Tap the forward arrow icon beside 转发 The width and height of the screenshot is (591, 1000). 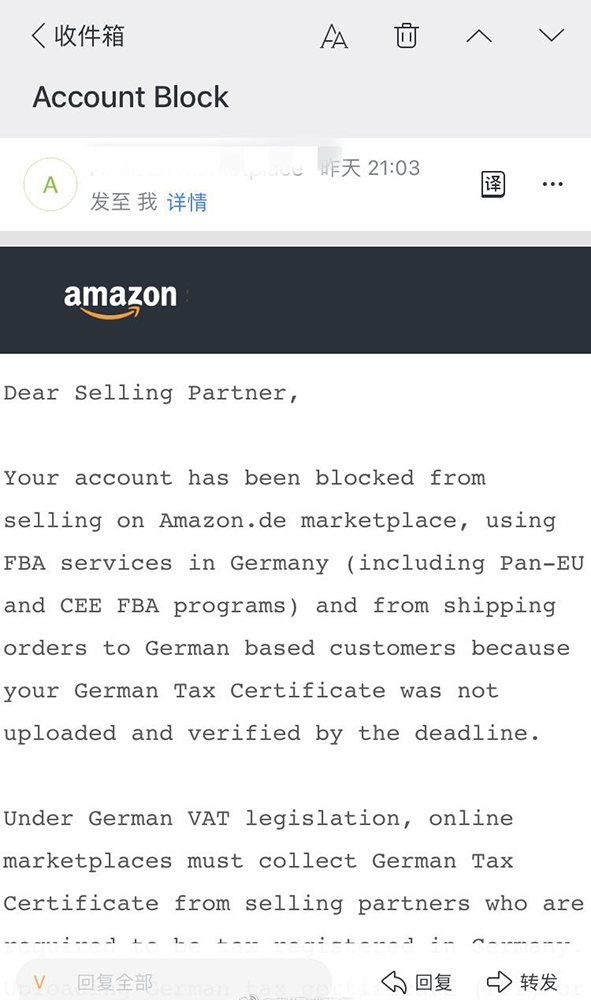pyautogui.click(x=499, y=982)
